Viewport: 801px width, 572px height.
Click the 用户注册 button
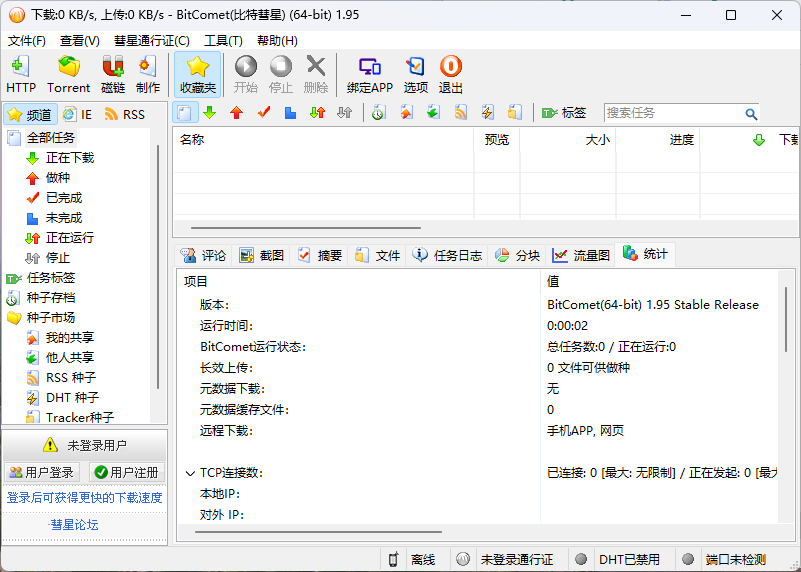pyautogui.click(x=127, y=472)
